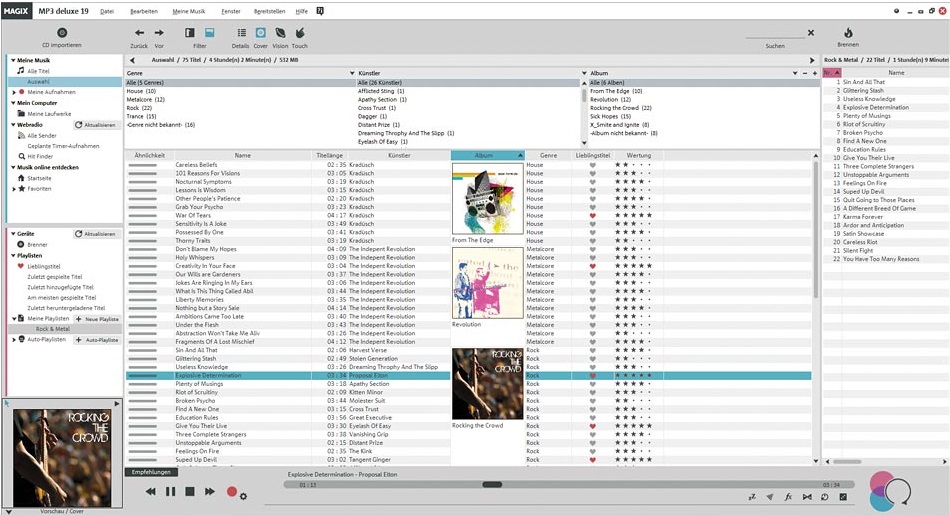The height and width of the screenshot is (515, 950).
Task: Open the Hilfe menu
Action: 302,12
